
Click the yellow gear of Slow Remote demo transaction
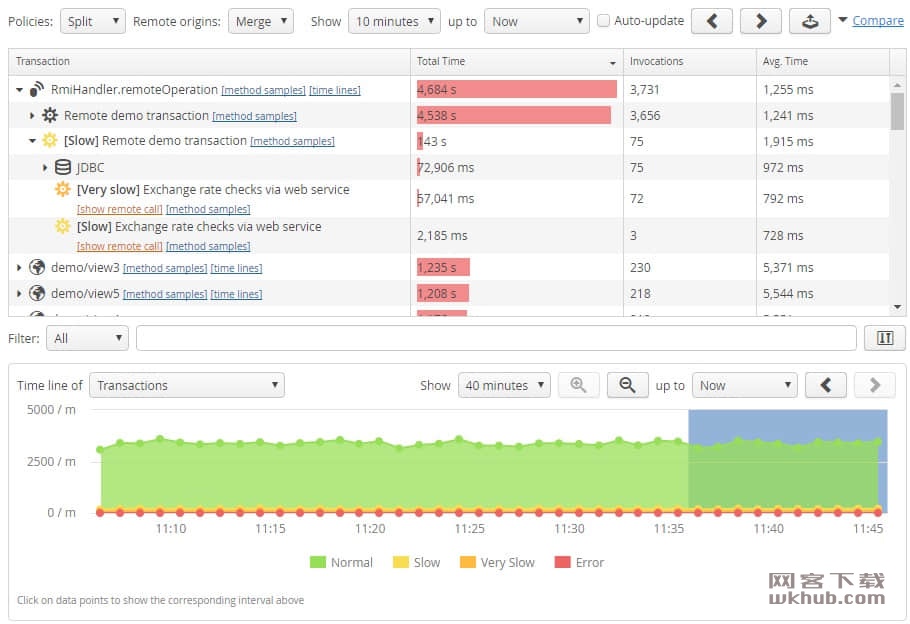pos(50,140)
